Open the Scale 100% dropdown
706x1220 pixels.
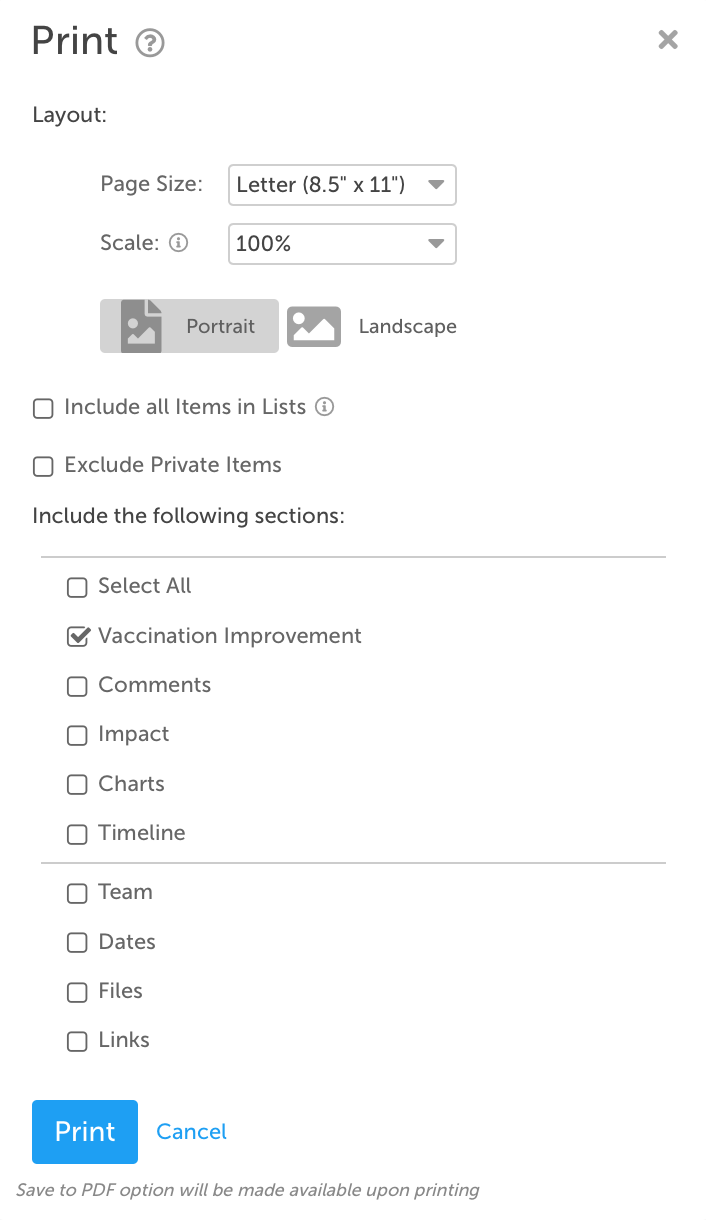pos(342,244)
